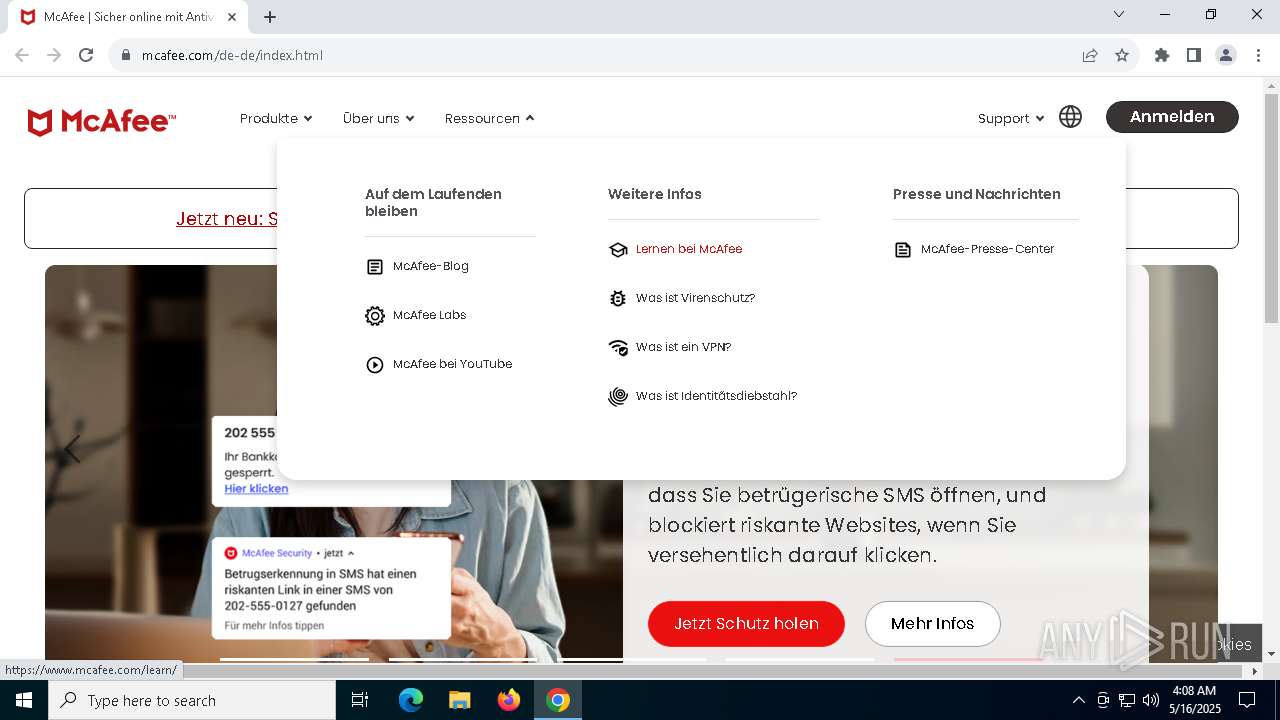This screenshot has height=720, width=1280.
Task: Click the Anmelden button
Action: point(1172,117)
